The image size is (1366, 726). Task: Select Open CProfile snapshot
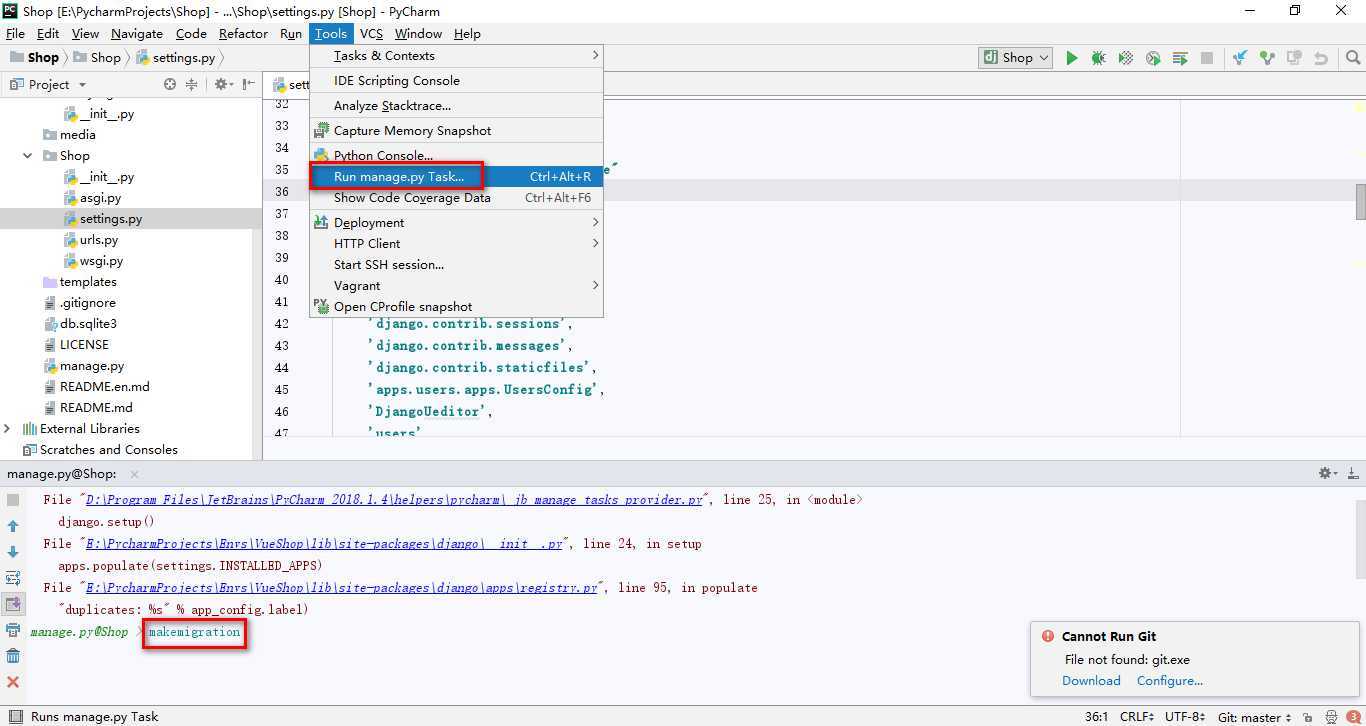pyautogui.click(x=456, y=307)
